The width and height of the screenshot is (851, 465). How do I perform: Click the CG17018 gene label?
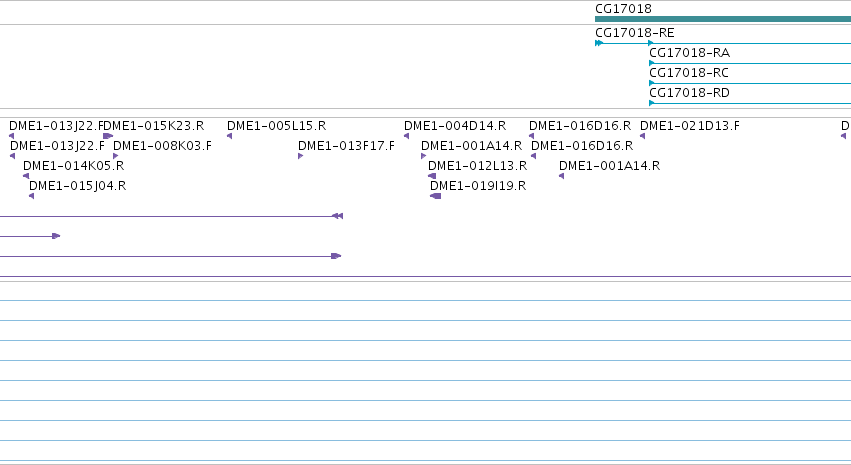[x=623, y=9]
